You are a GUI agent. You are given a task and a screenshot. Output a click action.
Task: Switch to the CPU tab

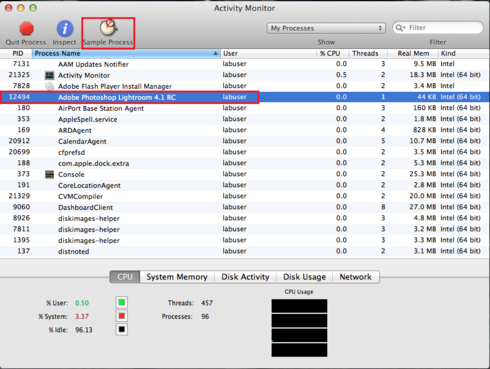[x=125, y=277]
